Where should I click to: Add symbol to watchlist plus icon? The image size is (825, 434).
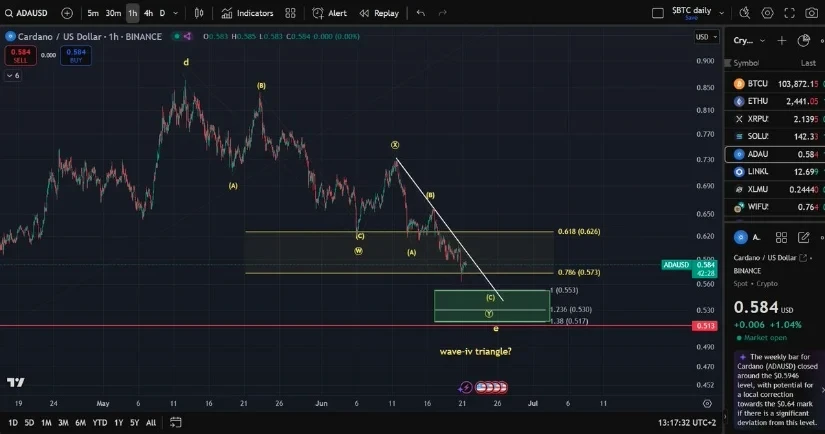pos(782,41)
